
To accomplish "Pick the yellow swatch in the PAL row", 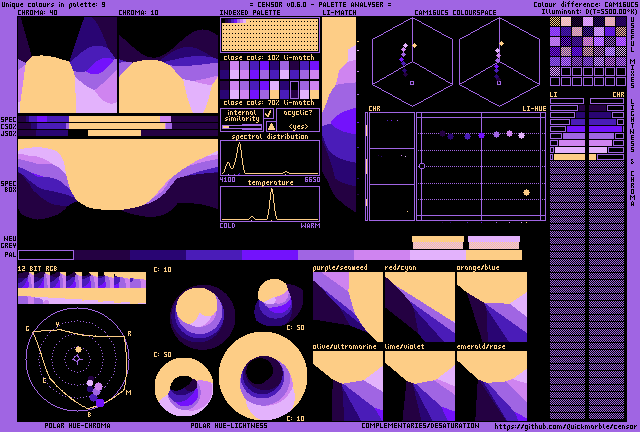I will click(494, 255).
